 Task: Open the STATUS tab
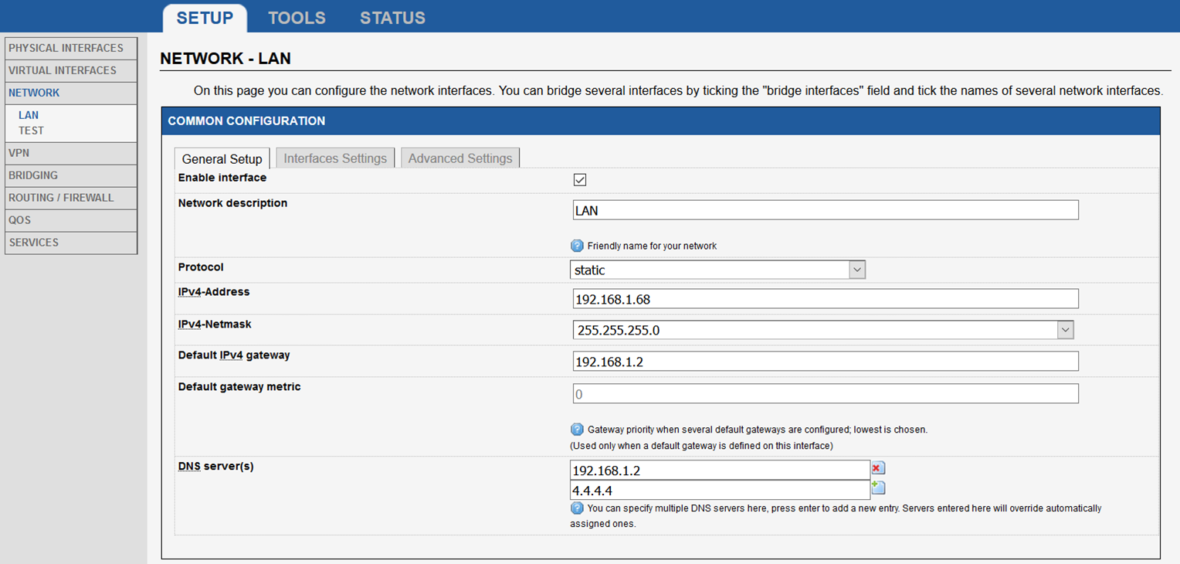(x=392, y=18)
